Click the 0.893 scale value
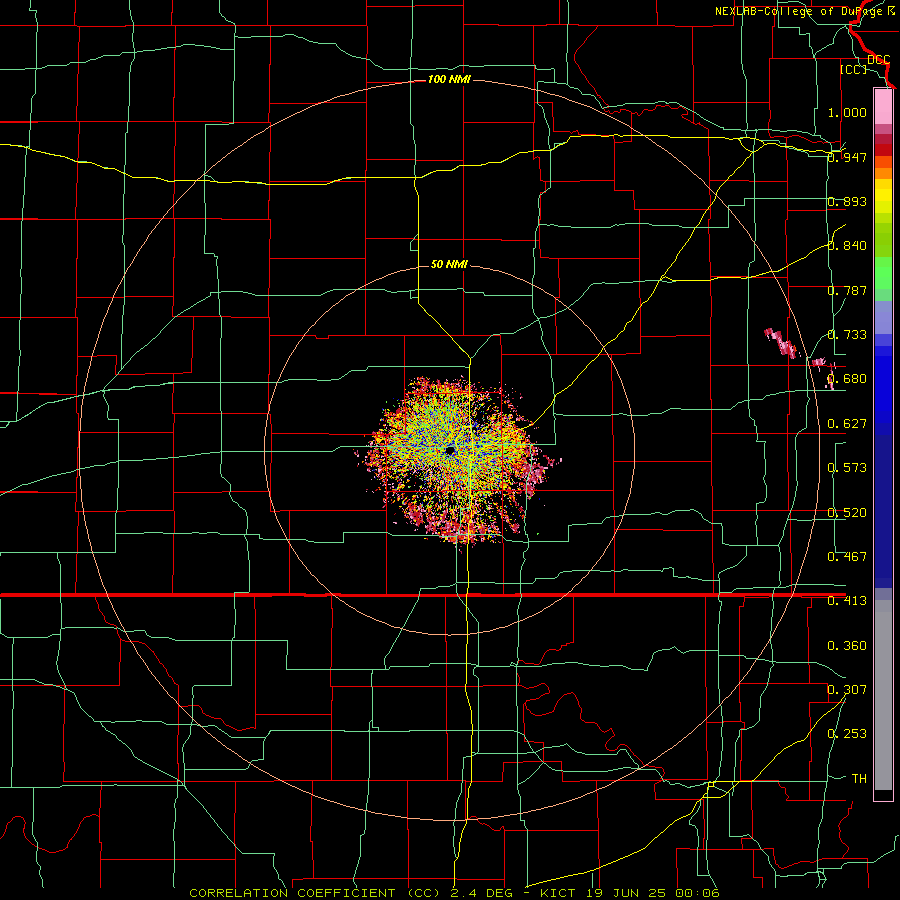The image size is (900, 900). tap(847, 201)
